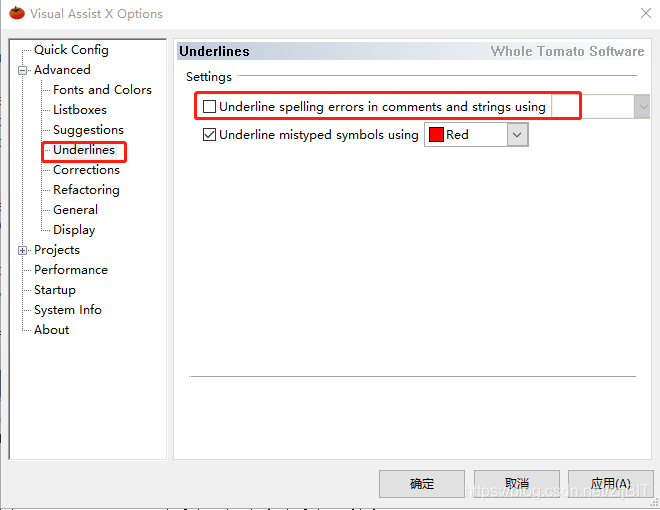Open the Performance page
660x510 pixels.
(71, 270)
